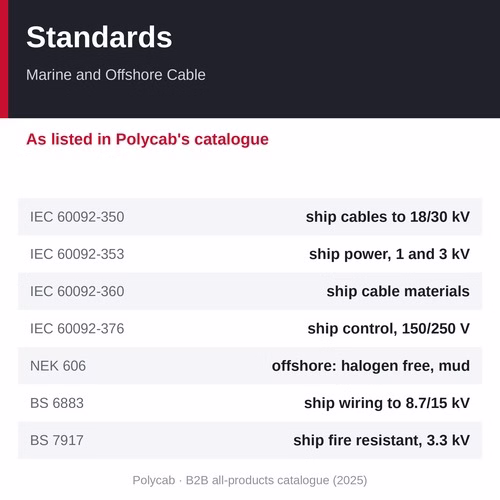The width and height of the screenshot is (500, 500).
Task: Select 'ship control, 150/250 V' text
Action: tap(389, 329)
